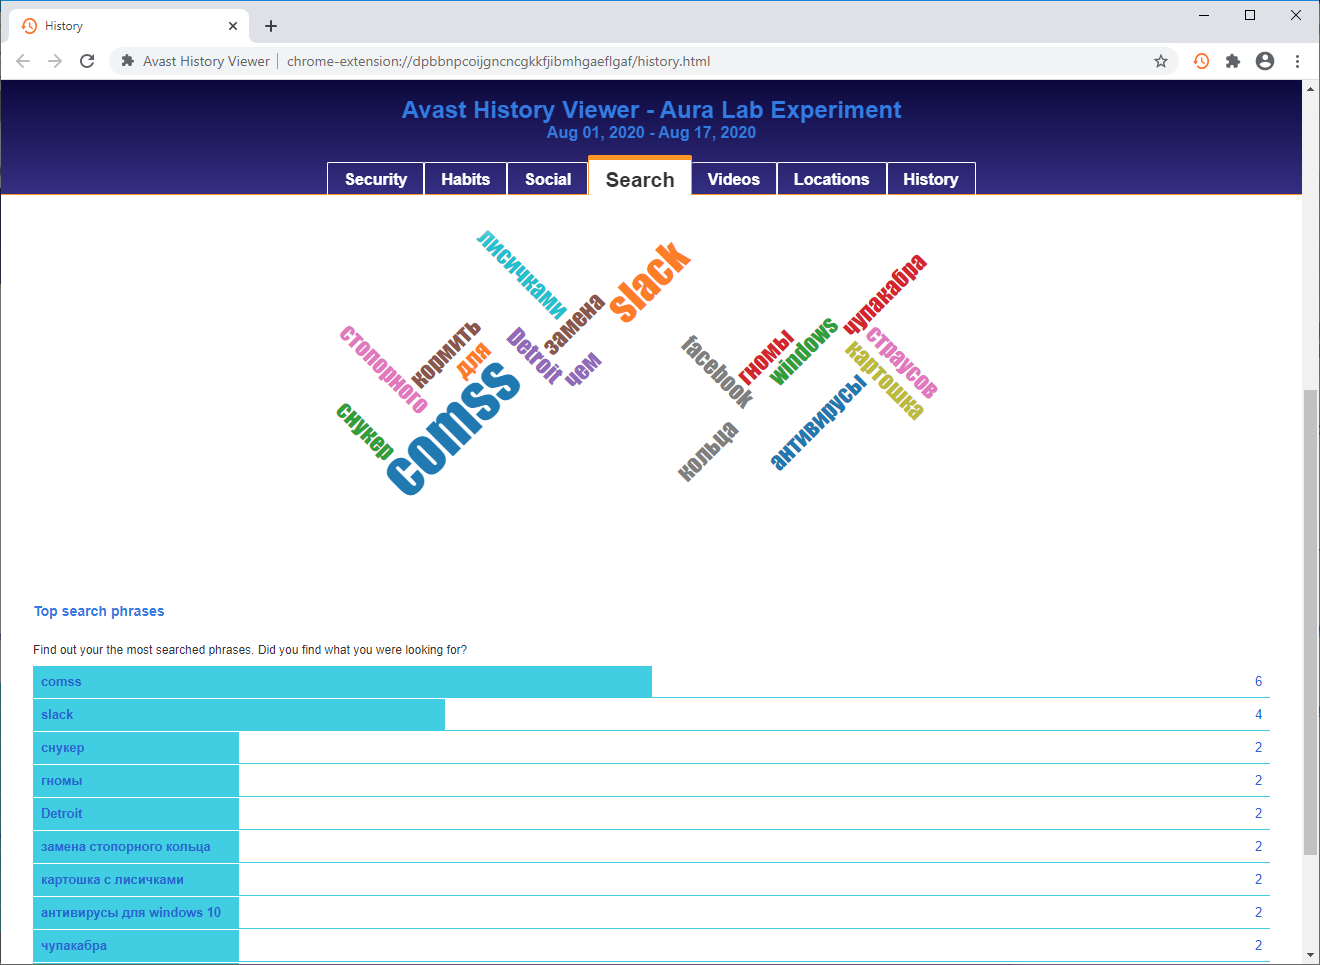This screenshot has width=1320, height=965.
Task: Open Chrome's three-dot menu
Action: pos(1297,61)
